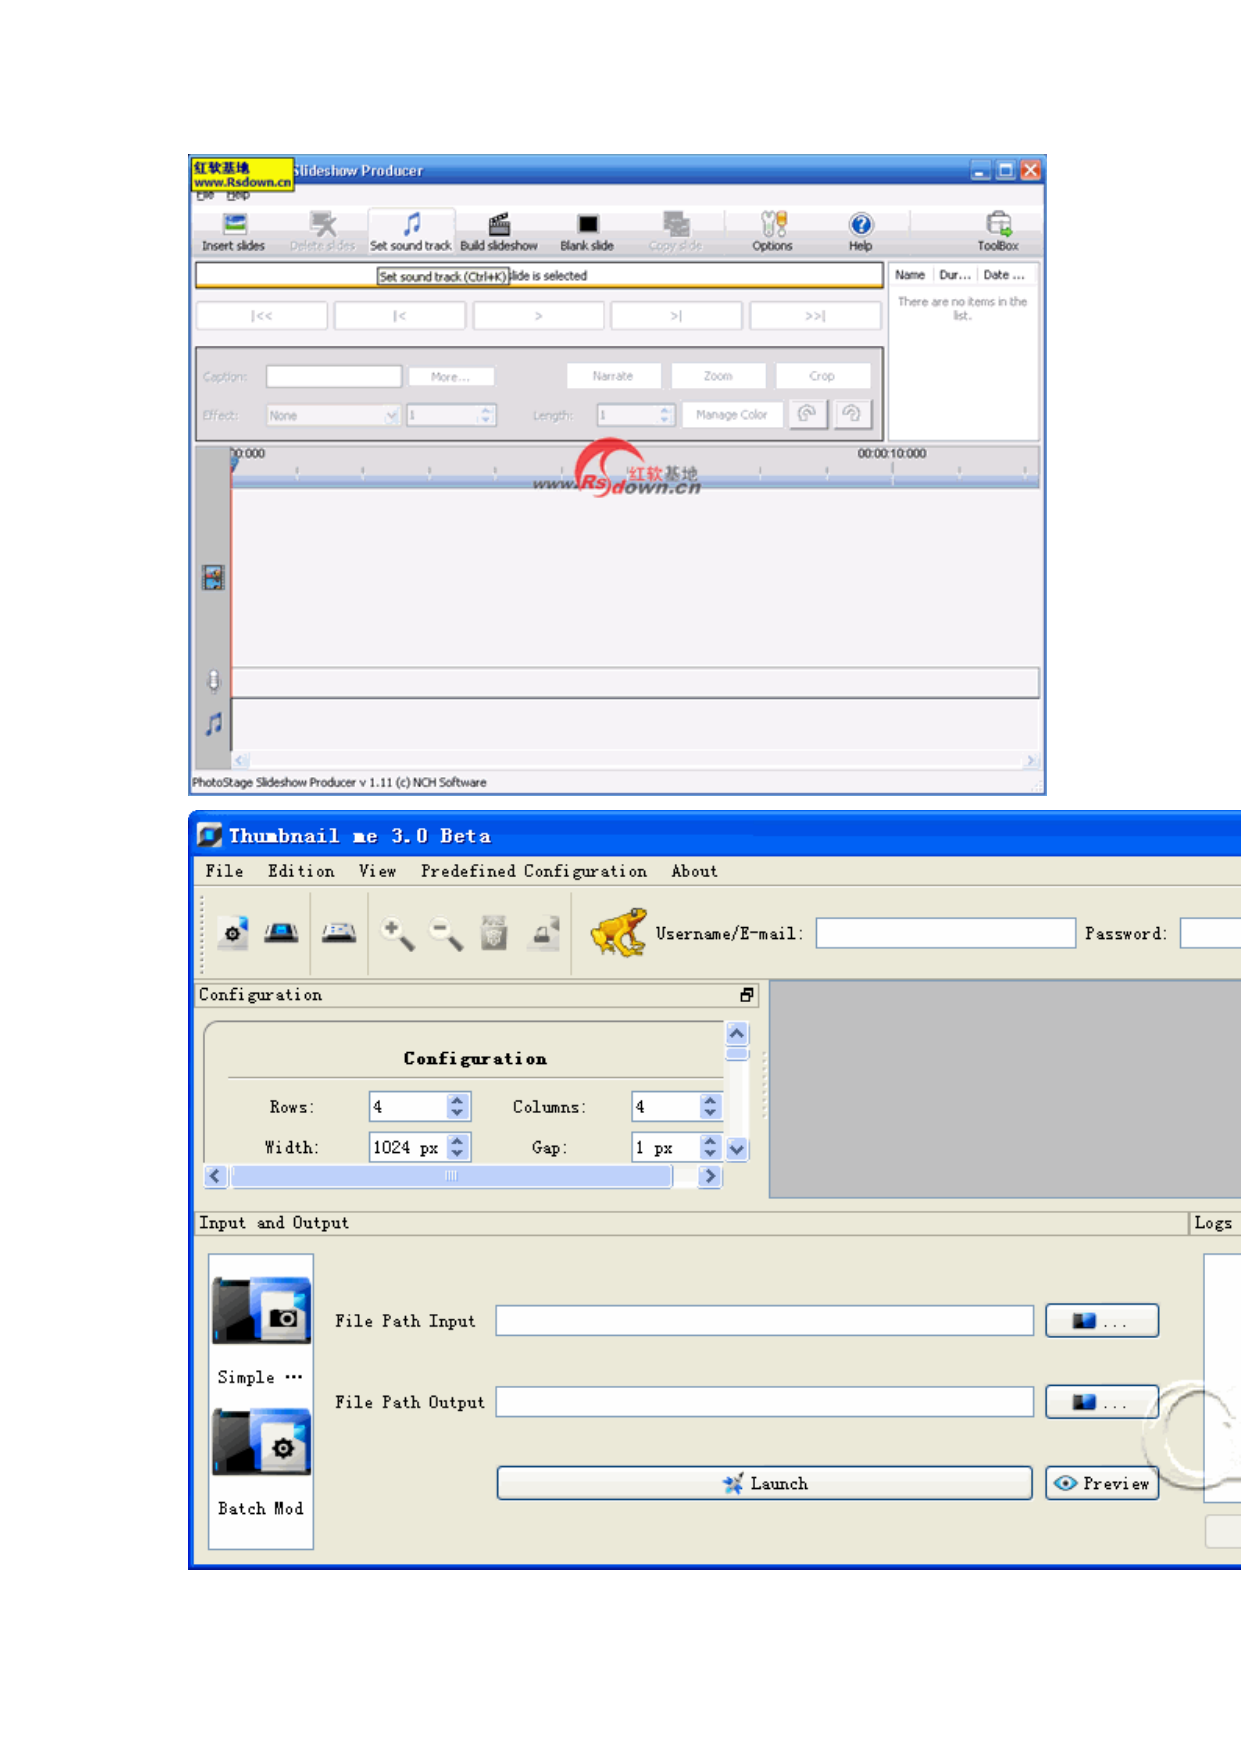Increase the Gap value
This screenshot has width=1241, height=1754.
point(710,1141)
